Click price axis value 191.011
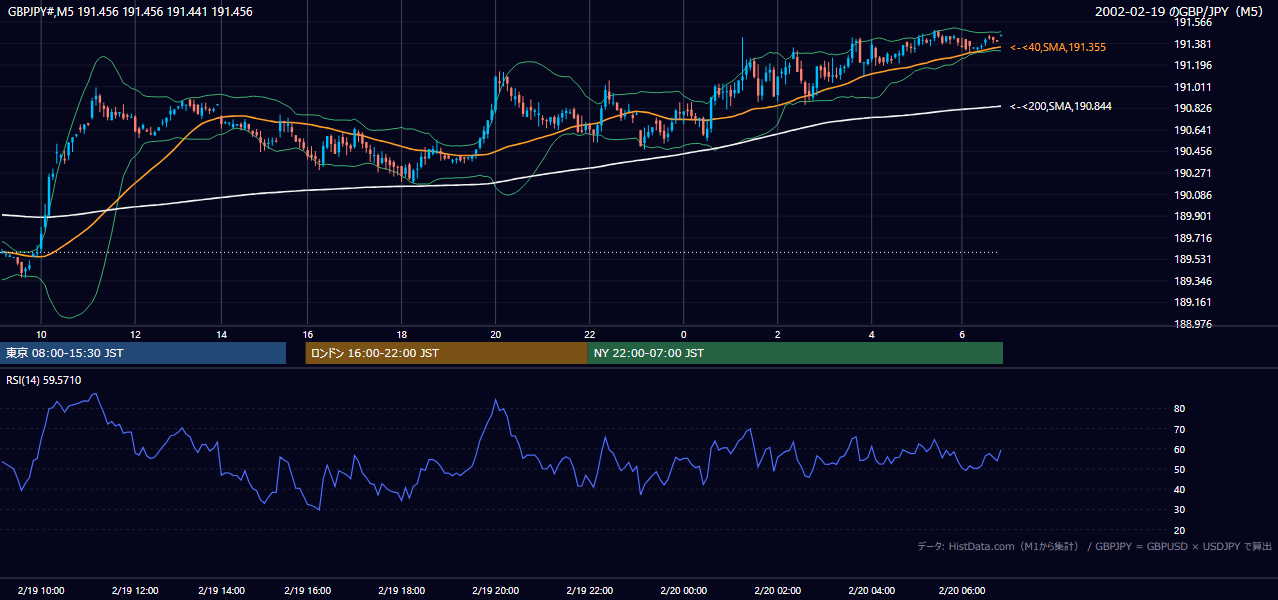Screen dimensions: 1278x600 tap(1193, 87)
